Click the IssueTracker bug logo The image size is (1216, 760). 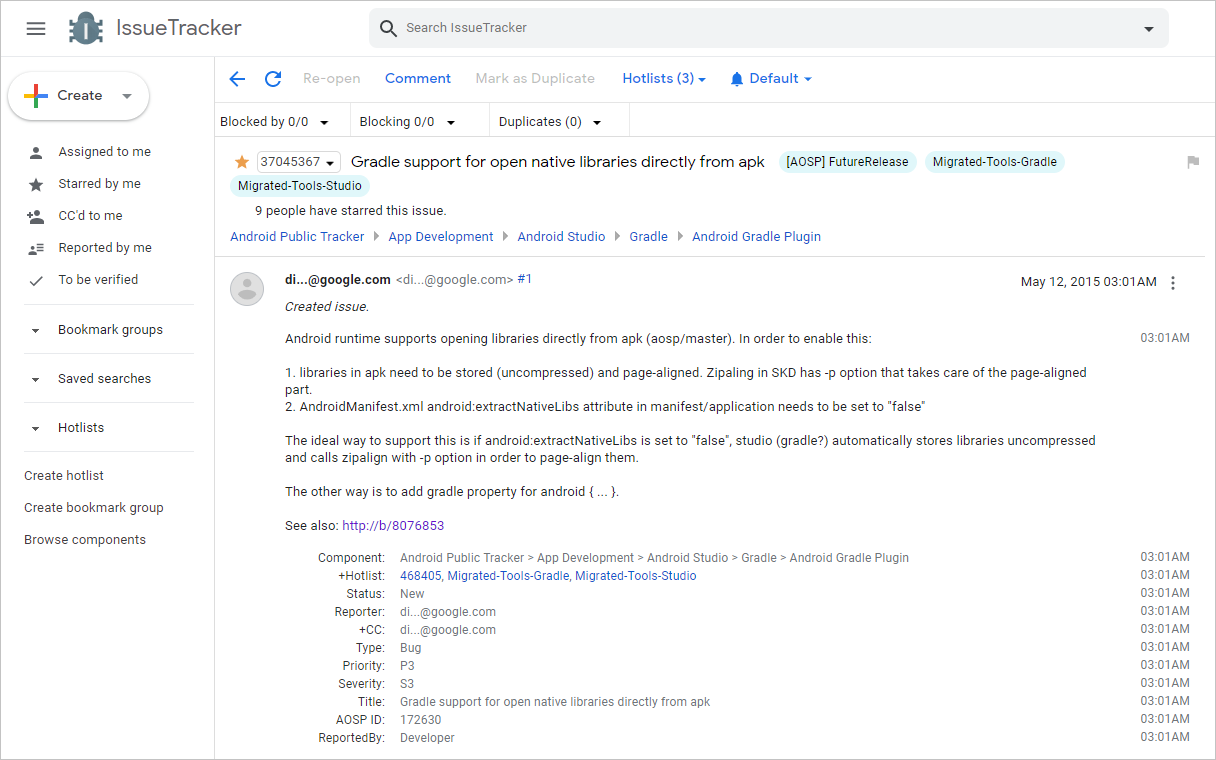pyautogui.click(x=86, y=28)
